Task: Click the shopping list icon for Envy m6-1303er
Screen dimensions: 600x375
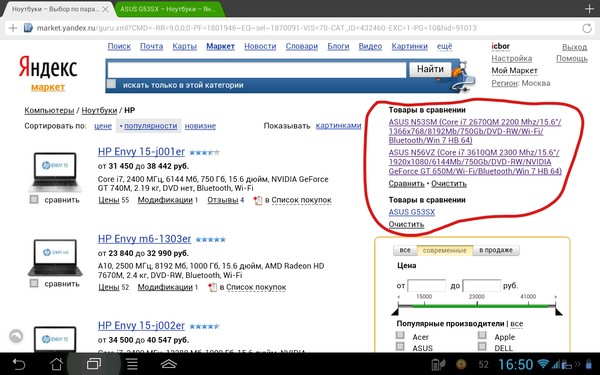Action: [212, 287]
